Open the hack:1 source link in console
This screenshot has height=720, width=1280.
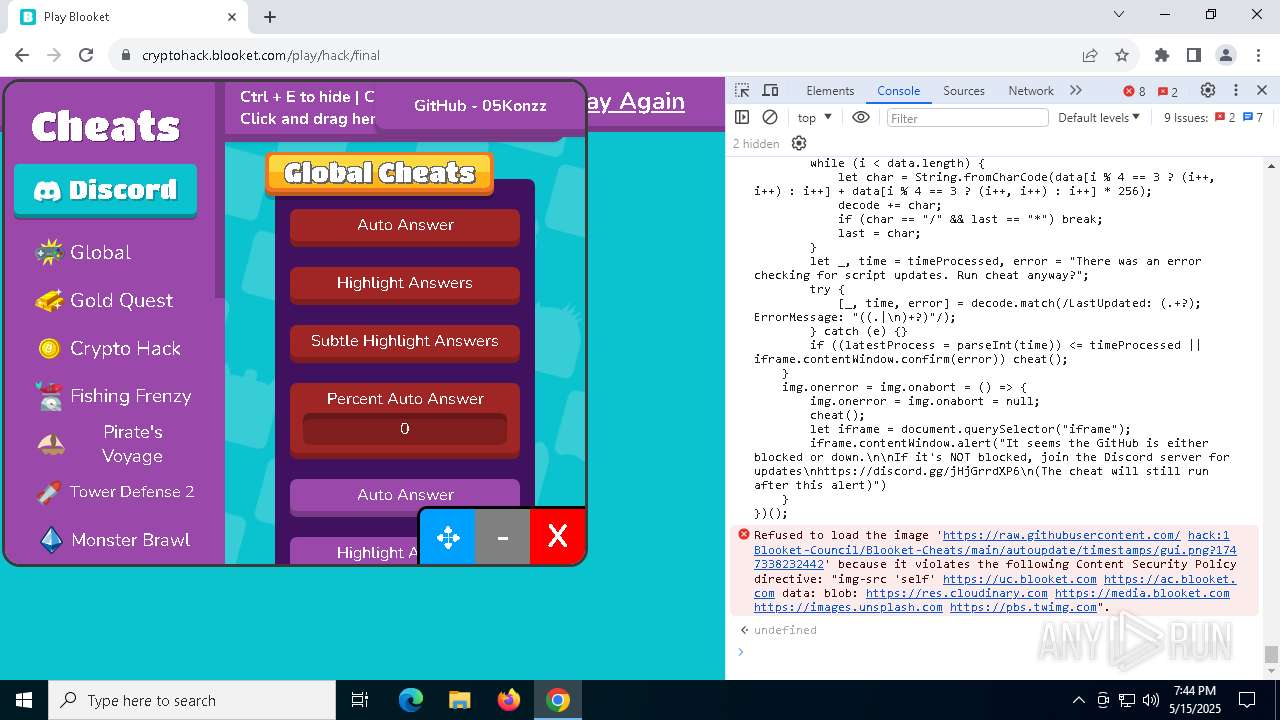(1208, 535)
